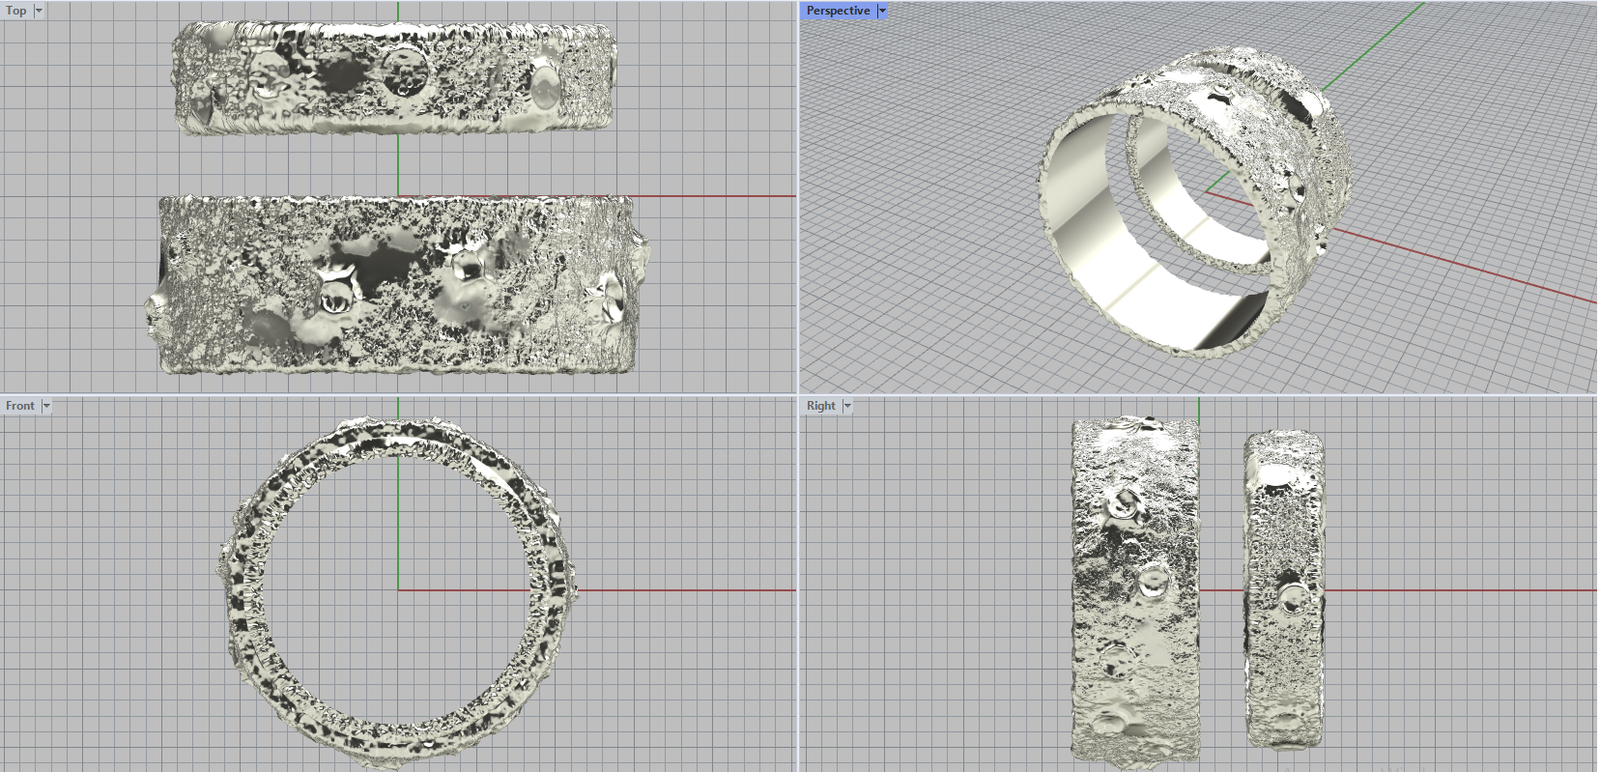Open the Top viewport dropdown arrow
The image size is (1600, 772).
39,11
